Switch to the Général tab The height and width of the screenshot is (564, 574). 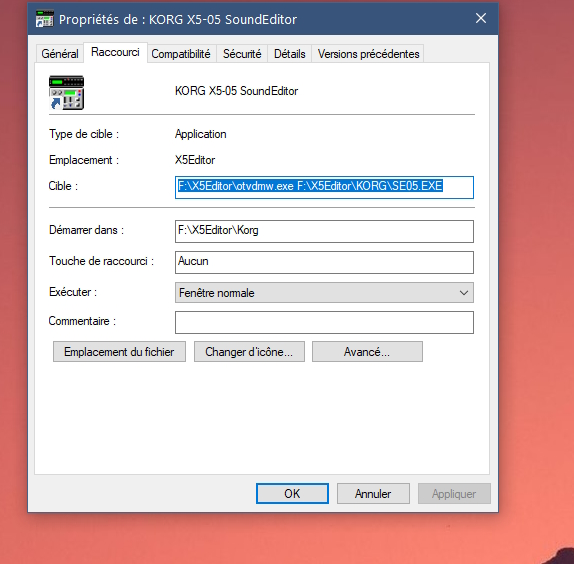point(60,54)
